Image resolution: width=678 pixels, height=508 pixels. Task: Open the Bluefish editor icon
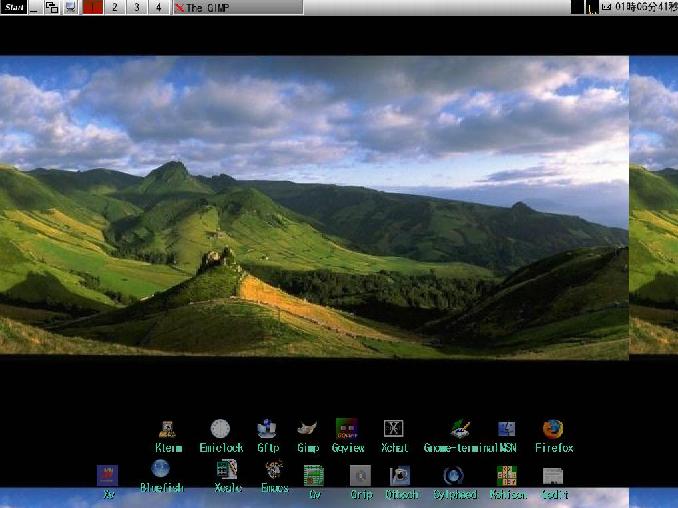tap(160, 469)
